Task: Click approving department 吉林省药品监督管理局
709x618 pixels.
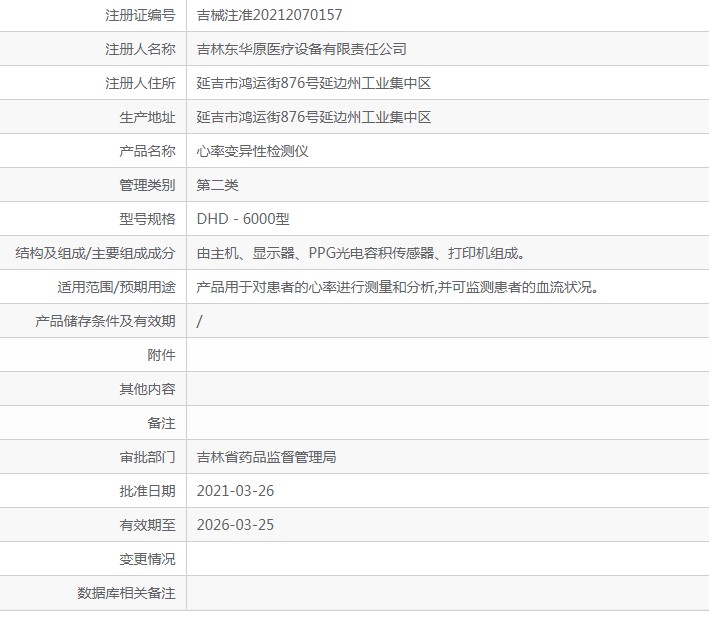Action: point(266,457)
